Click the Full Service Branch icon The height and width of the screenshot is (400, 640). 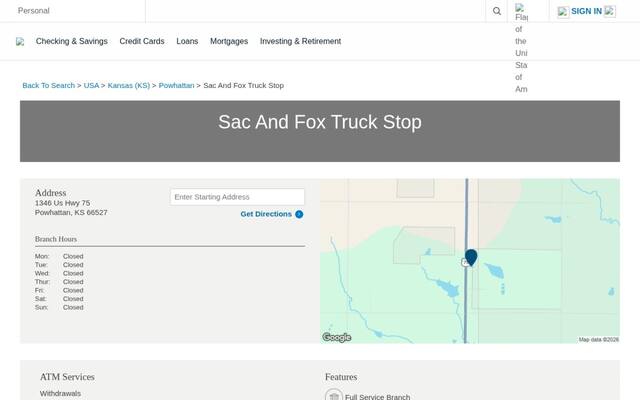tap(334, 396)
